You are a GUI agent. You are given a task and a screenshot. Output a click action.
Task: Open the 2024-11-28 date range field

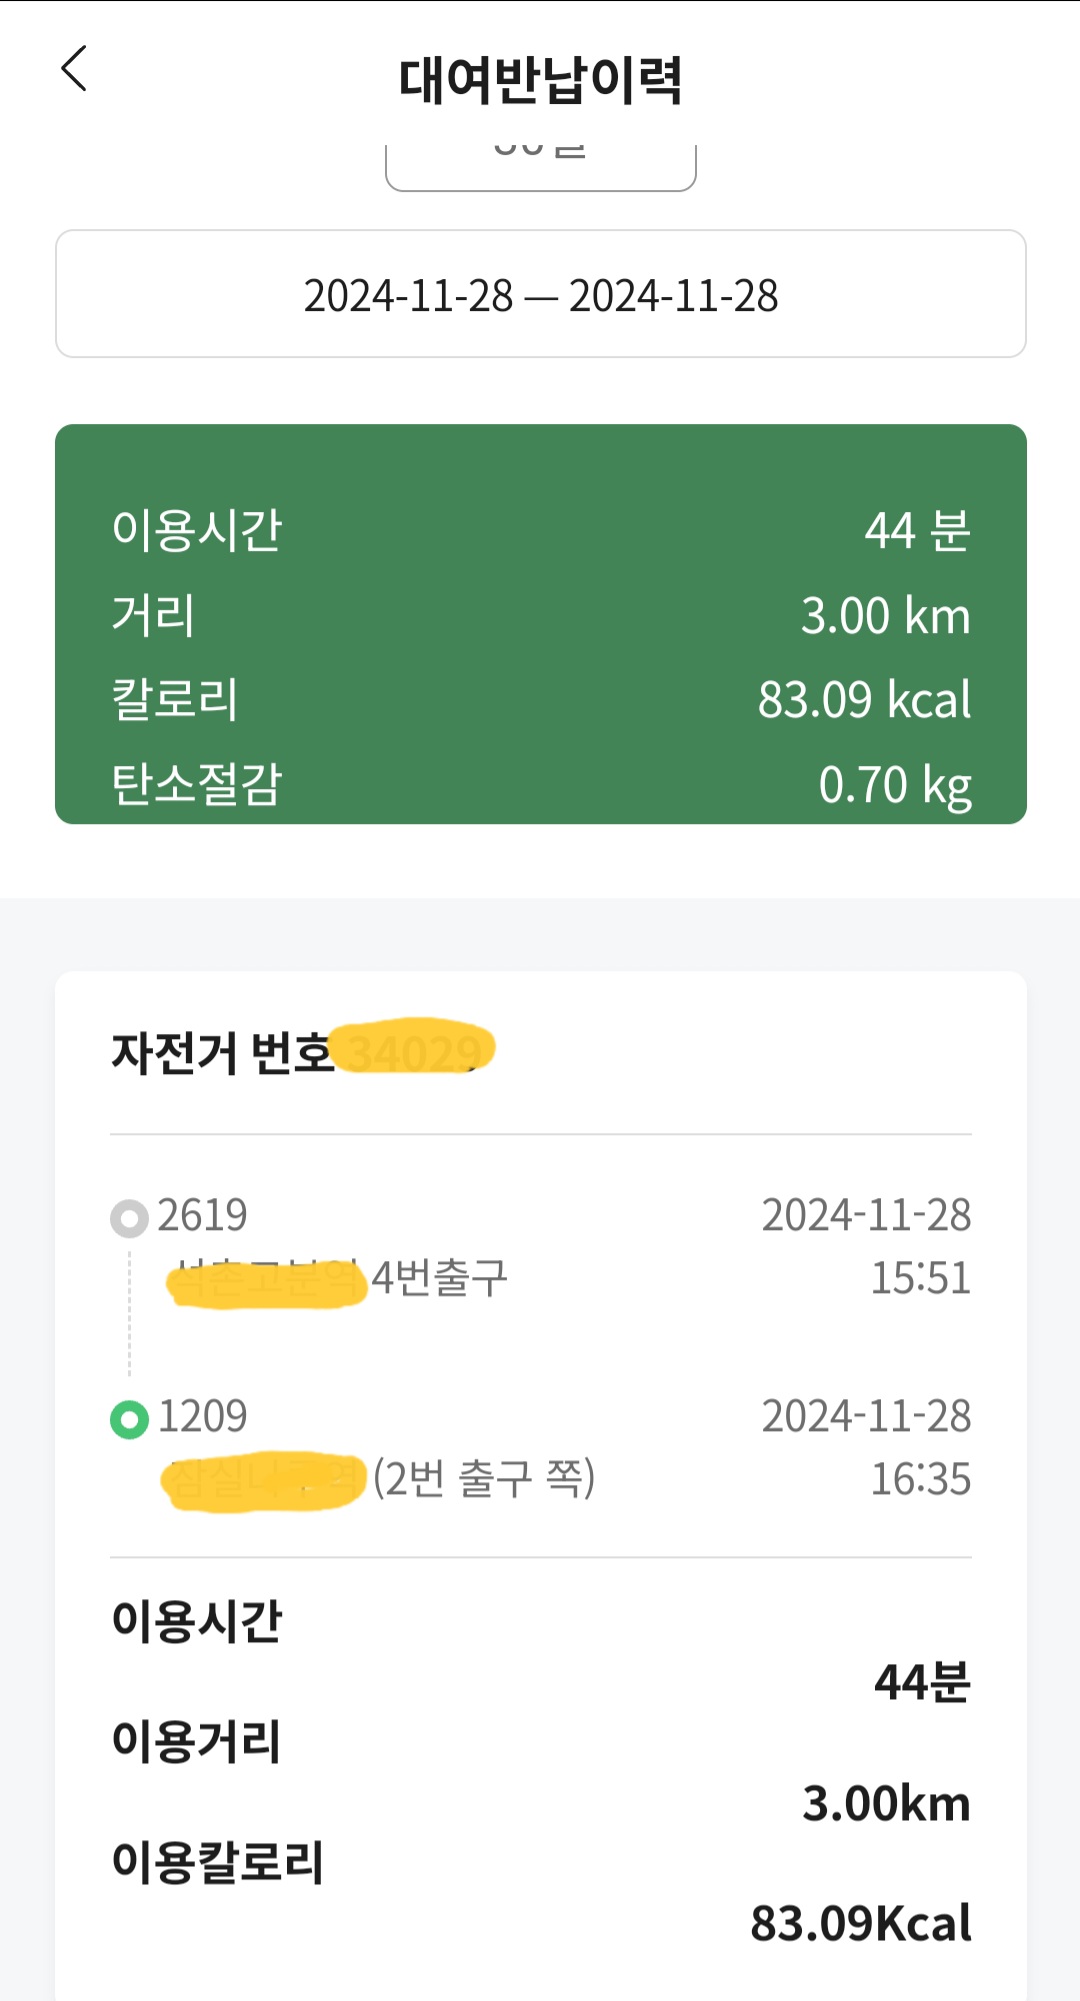click(540, 294)
